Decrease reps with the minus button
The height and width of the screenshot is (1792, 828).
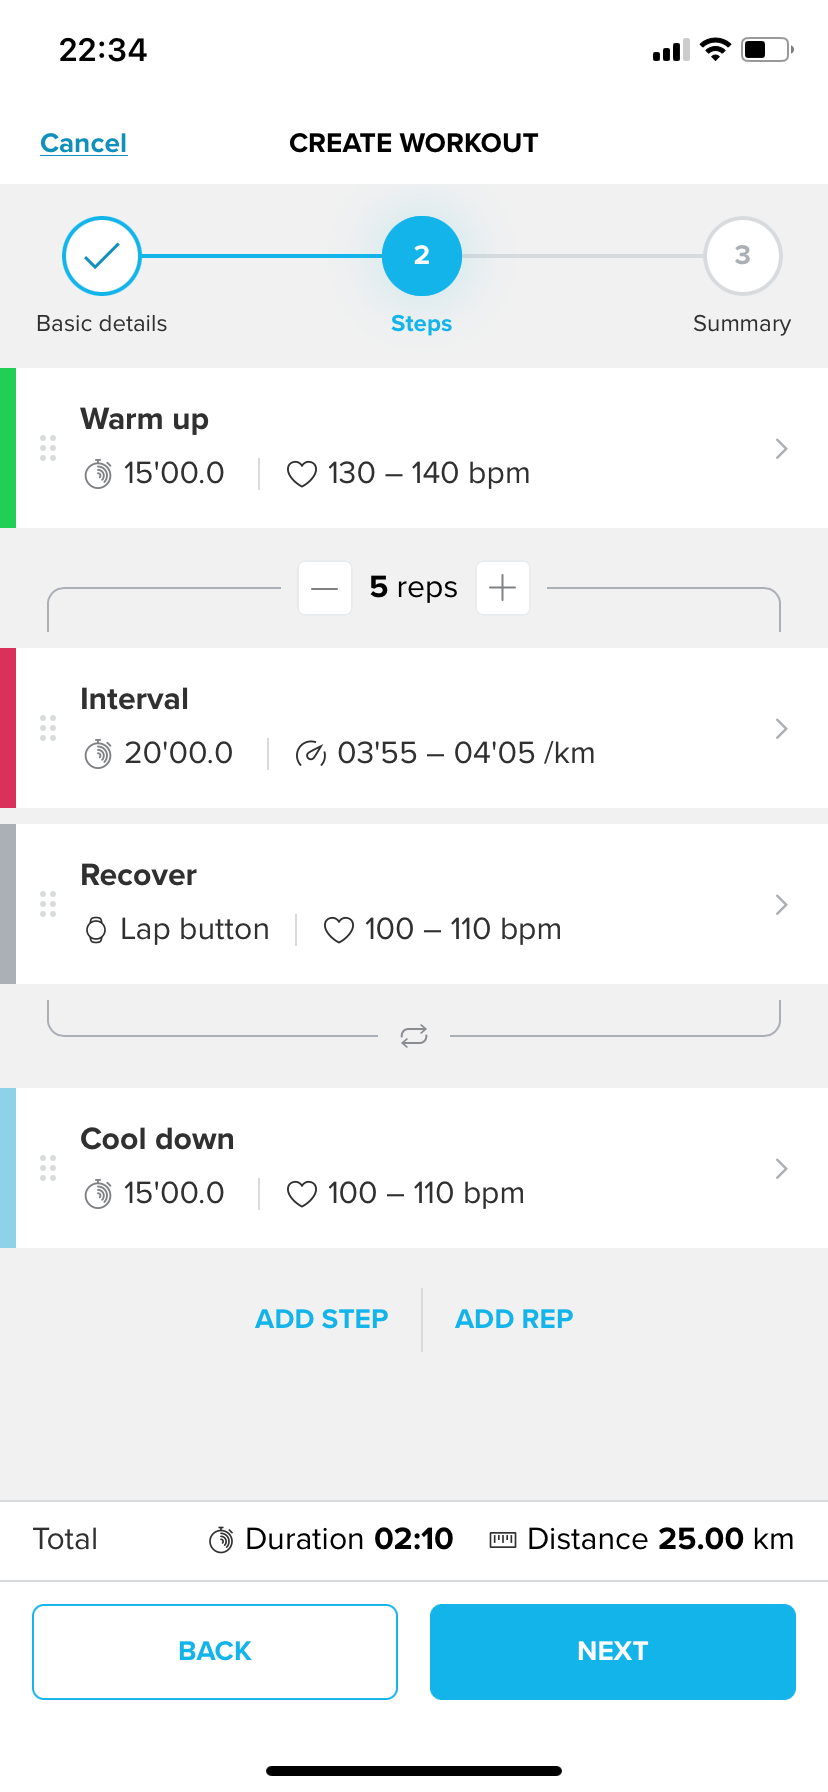pyautogui.click(x=325, y=588)
